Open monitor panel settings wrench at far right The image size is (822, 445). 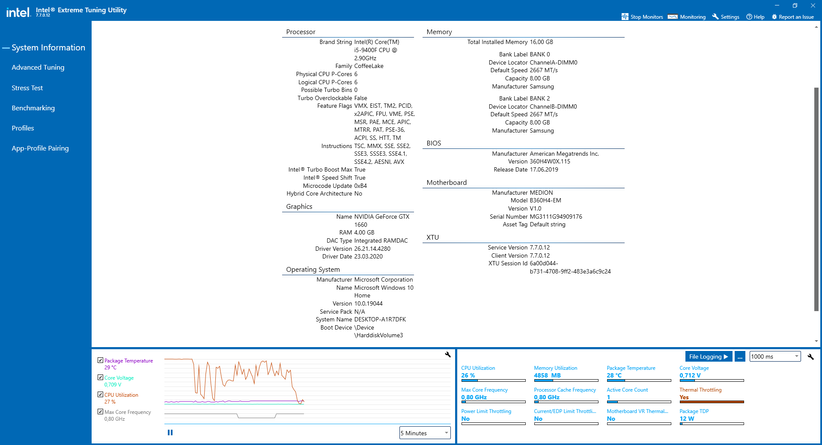pyautogui.click(x=811, y=356)
